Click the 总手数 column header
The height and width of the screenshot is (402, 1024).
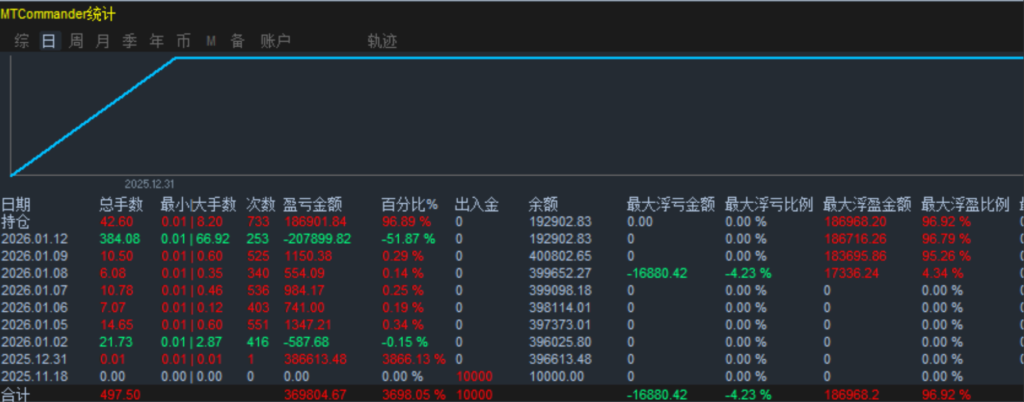click(x=121, y=205)
